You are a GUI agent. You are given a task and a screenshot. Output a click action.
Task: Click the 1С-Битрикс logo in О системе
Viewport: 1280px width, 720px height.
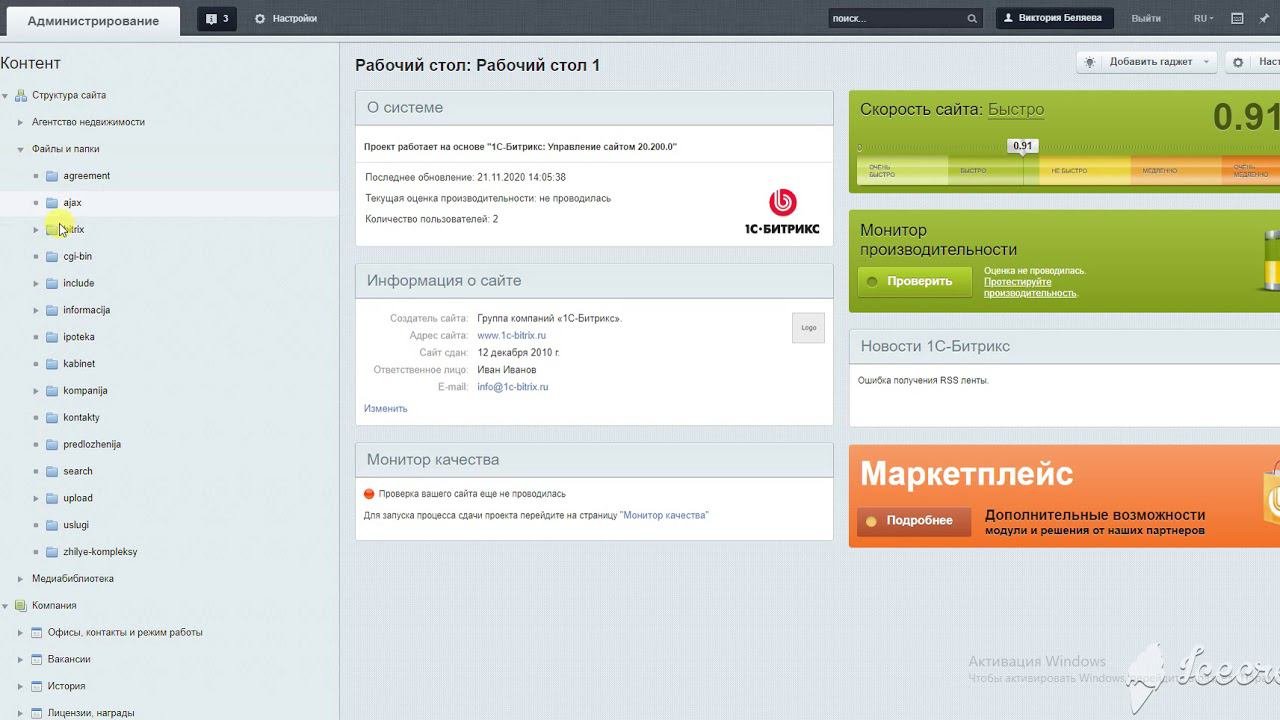tap(782, 212)
